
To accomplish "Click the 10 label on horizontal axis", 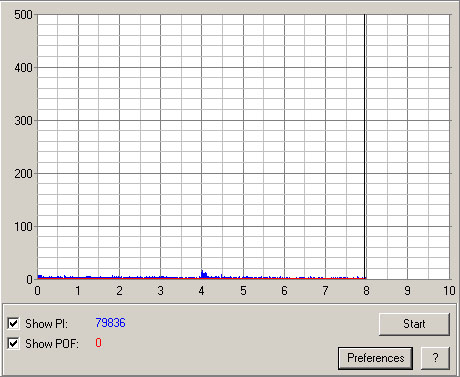I will [x=449, y=291].
